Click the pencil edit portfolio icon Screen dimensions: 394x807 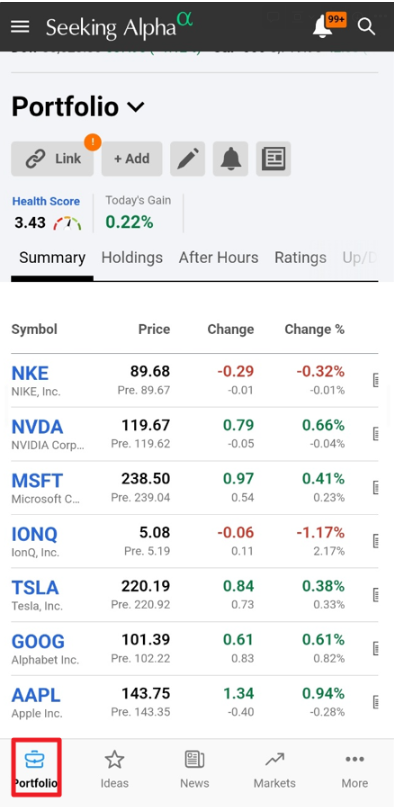[x=188, y=159]
